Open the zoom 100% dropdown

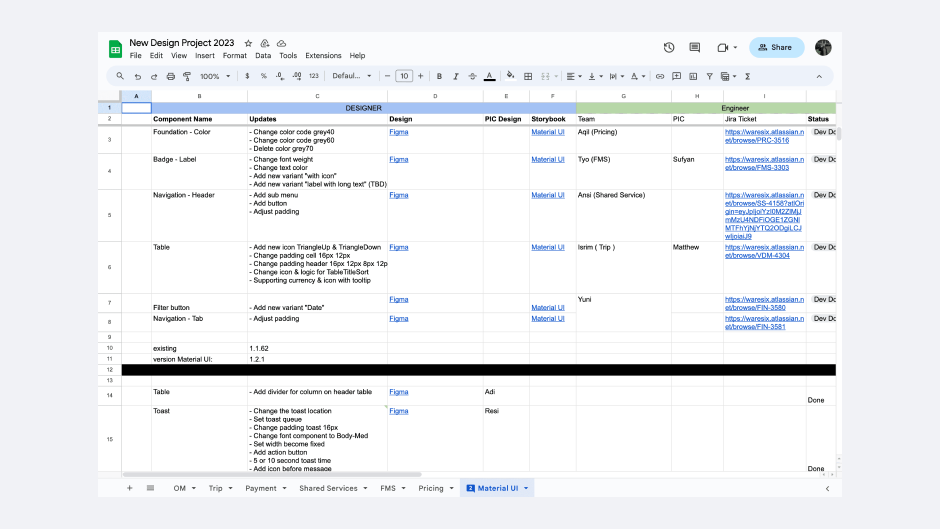[x=215, y=76]
